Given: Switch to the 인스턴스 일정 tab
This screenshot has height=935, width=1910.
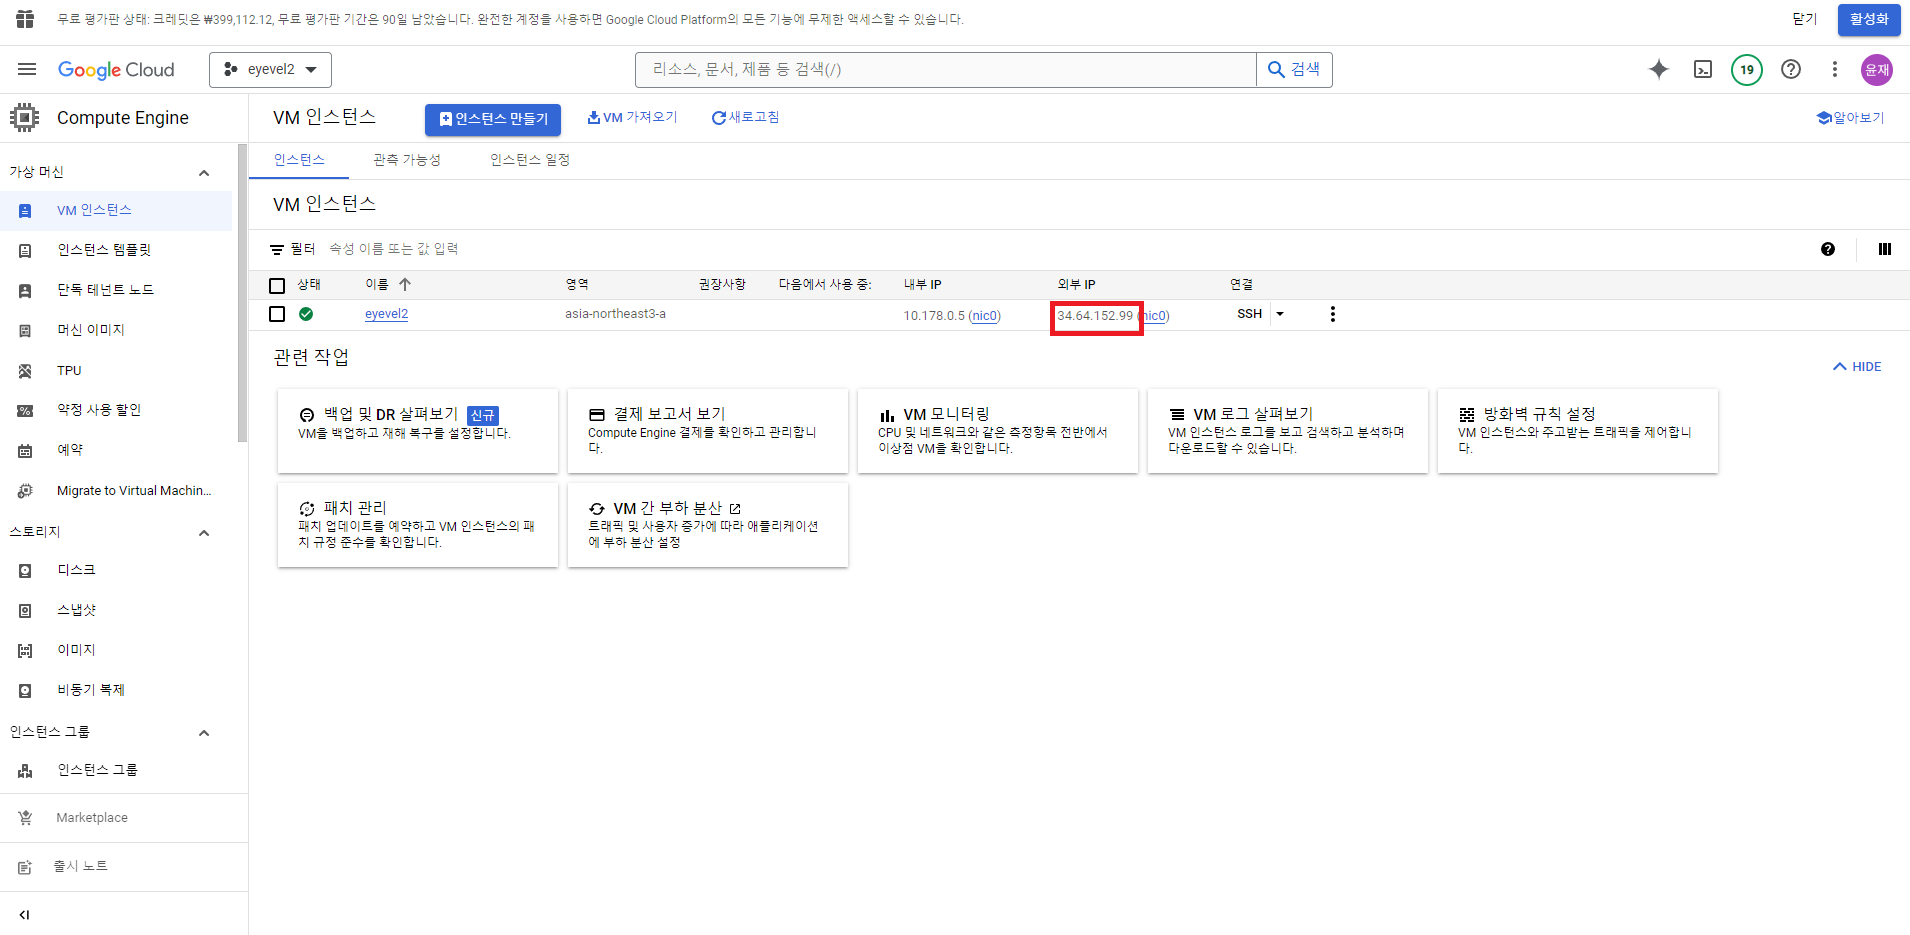Looking at the screenshot, I should tap(530, 160).
